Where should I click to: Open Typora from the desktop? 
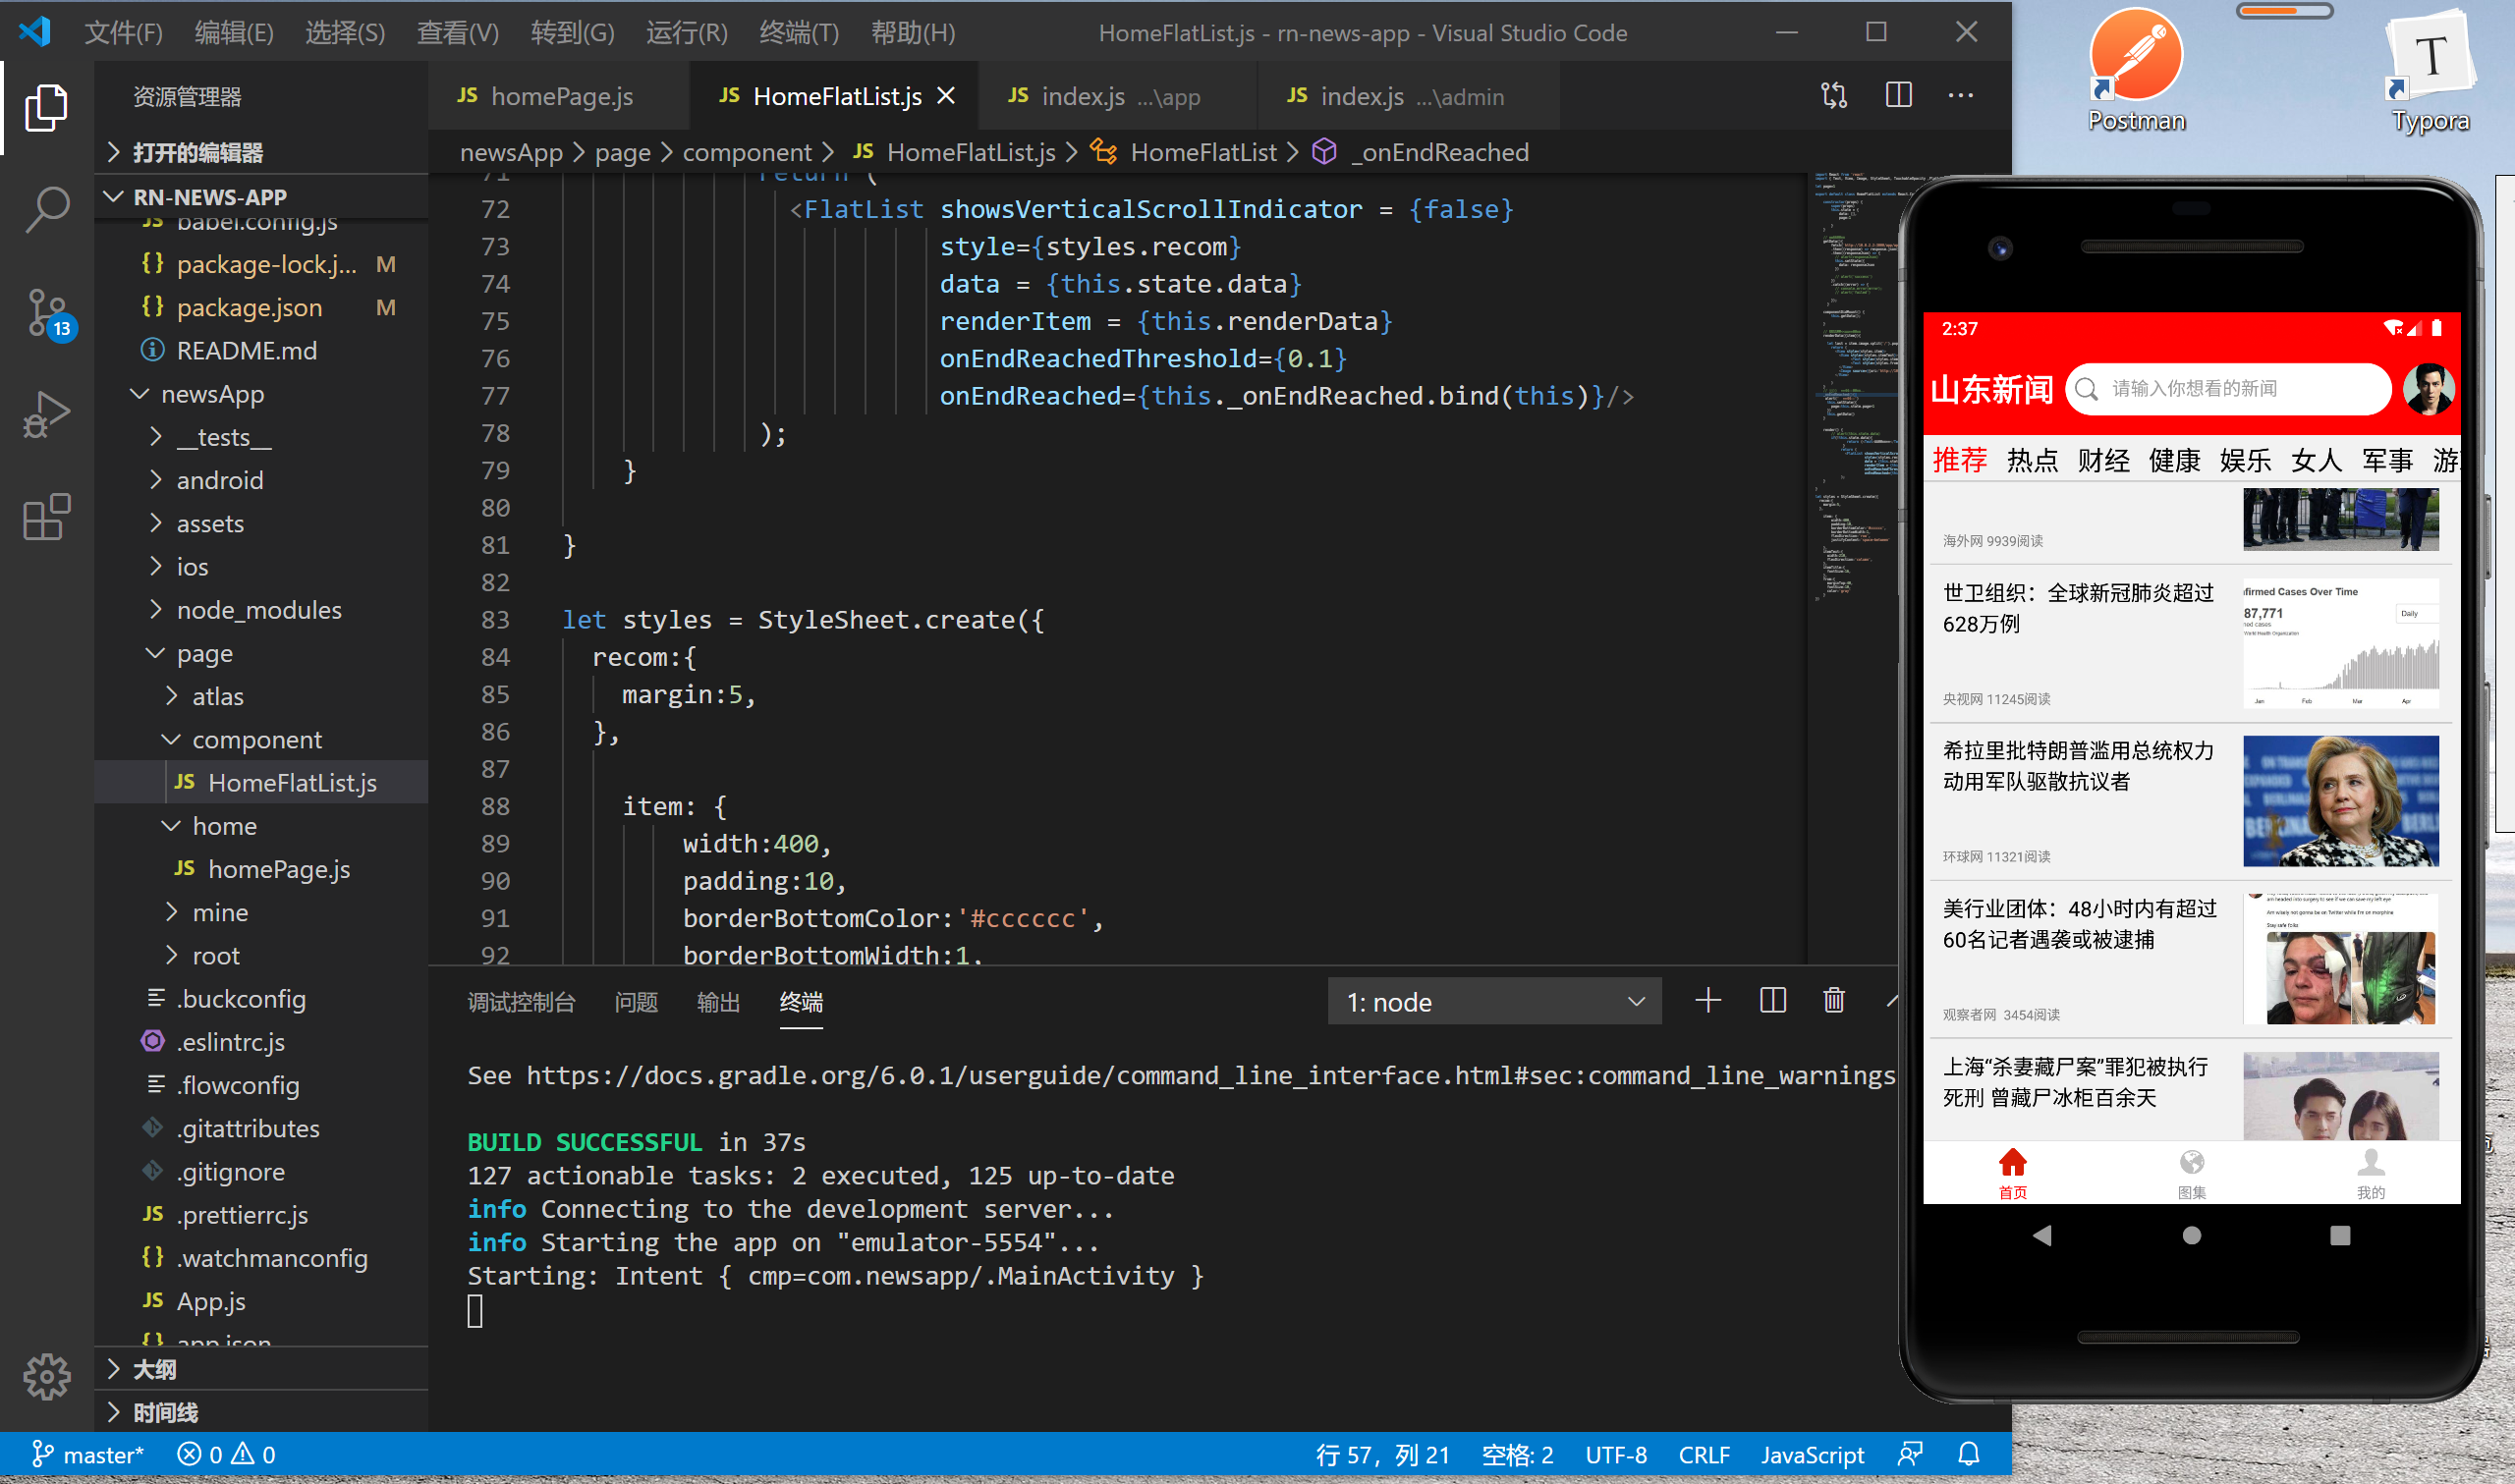(x=2430, y=70)
